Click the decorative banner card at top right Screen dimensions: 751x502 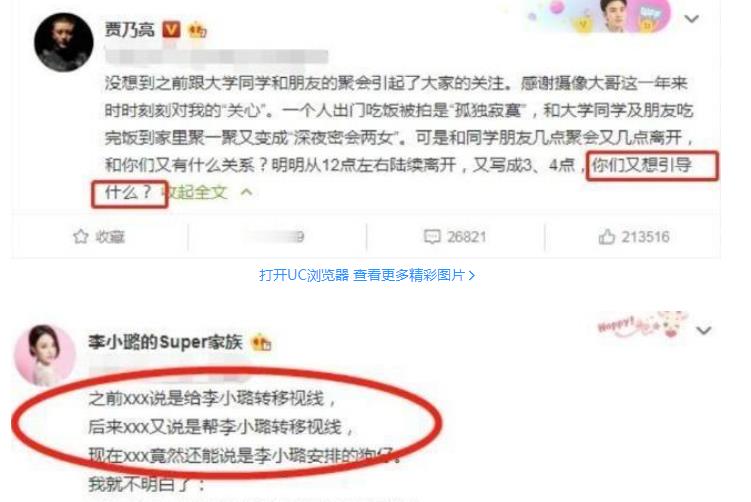[599, 15]
